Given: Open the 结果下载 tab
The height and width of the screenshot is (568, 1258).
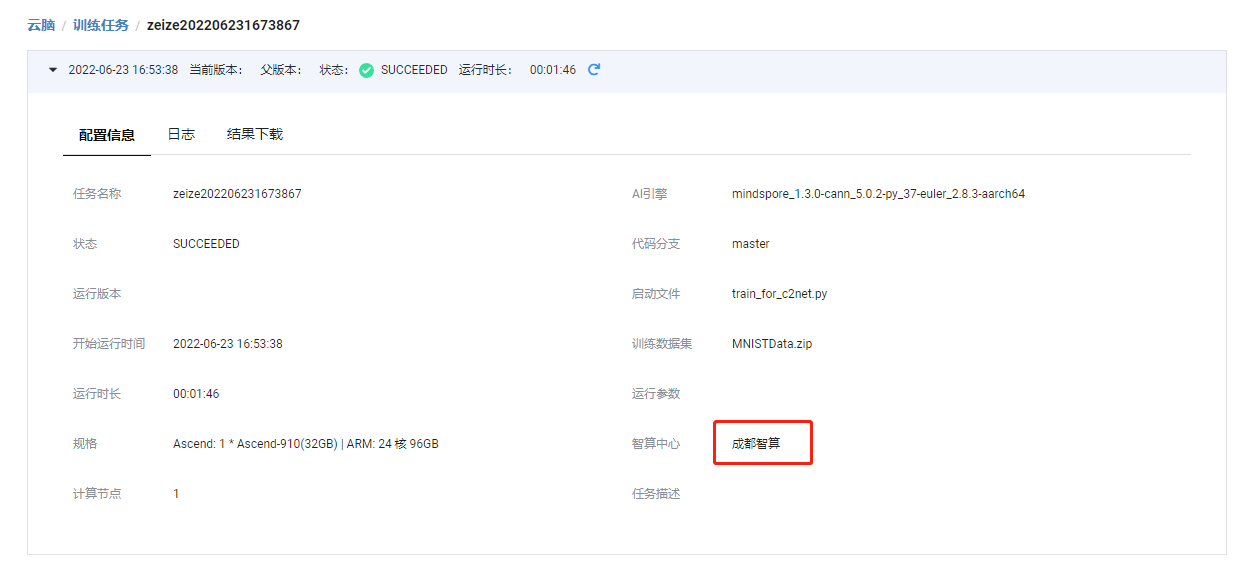Looking at the screenshot, I should (255, 134).
